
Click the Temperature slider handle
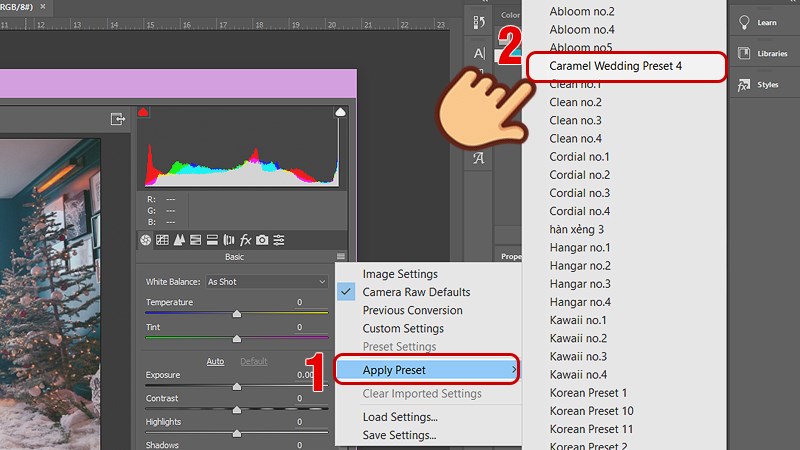pyautogui.click(x=237, y=313)
